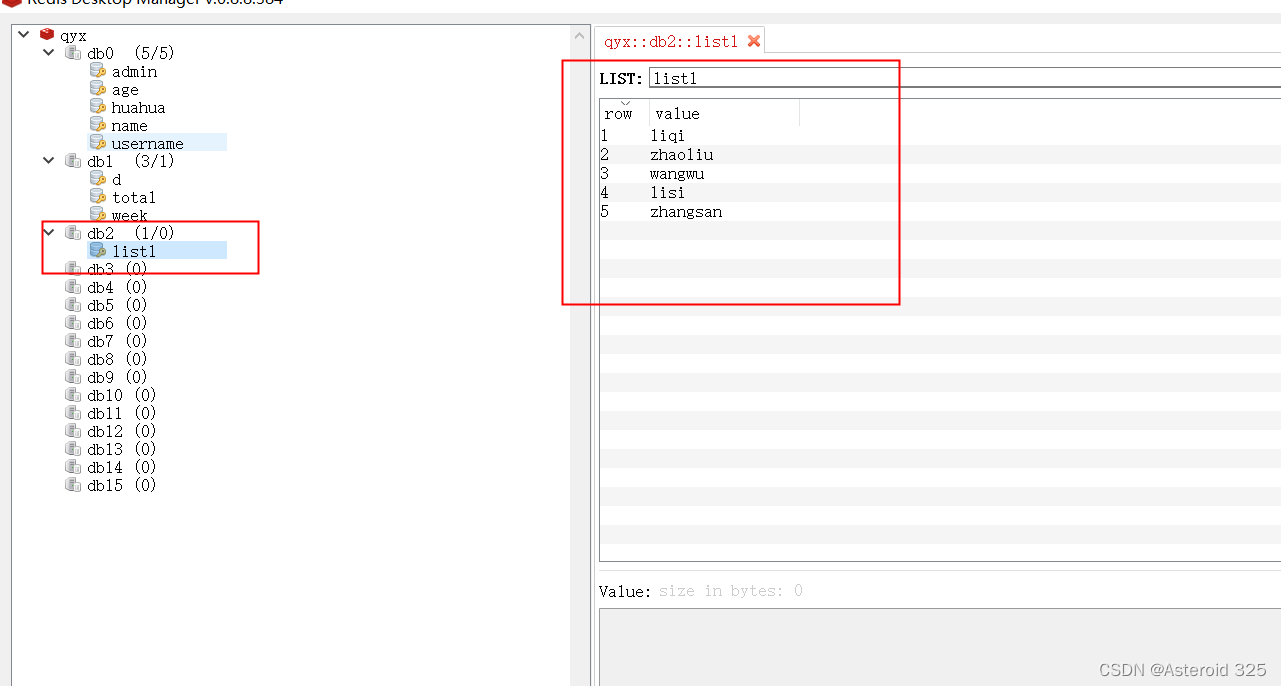1281x686 pixels.
Task: Open the d key in db1
Action: pyautogui.click(x=116, y=180)
